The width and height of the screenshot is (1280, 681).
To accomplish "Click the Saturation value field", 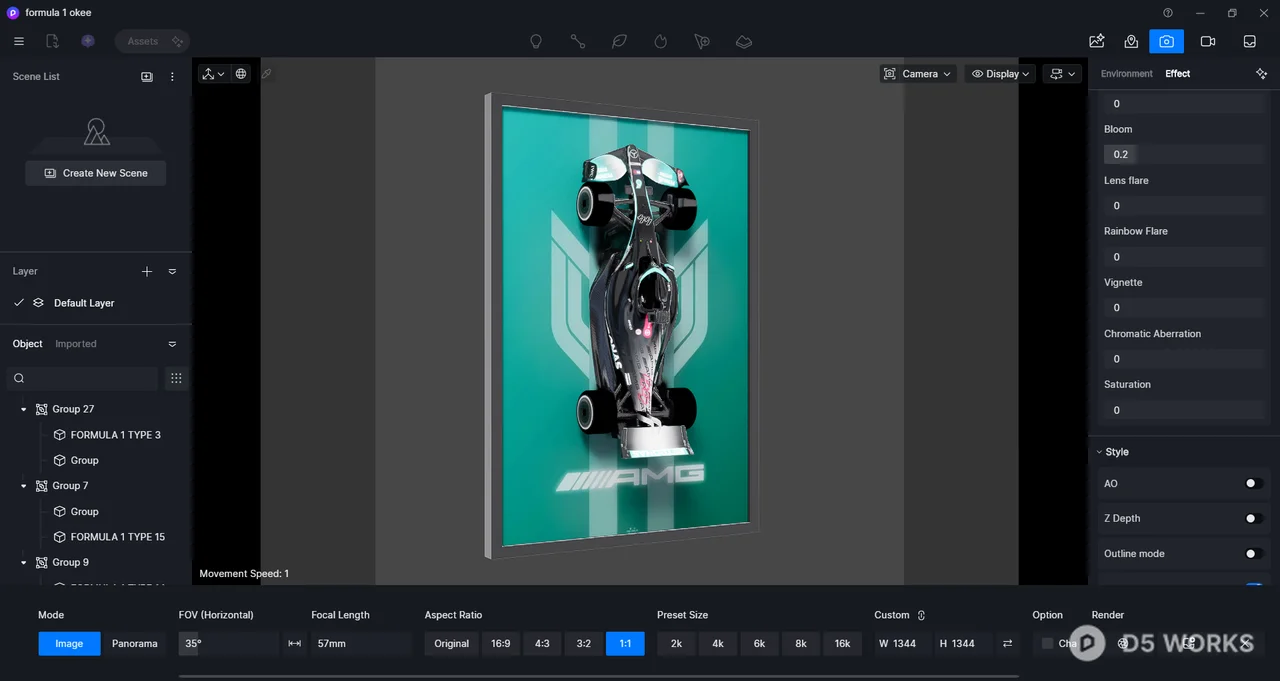I will (1184, 410).
